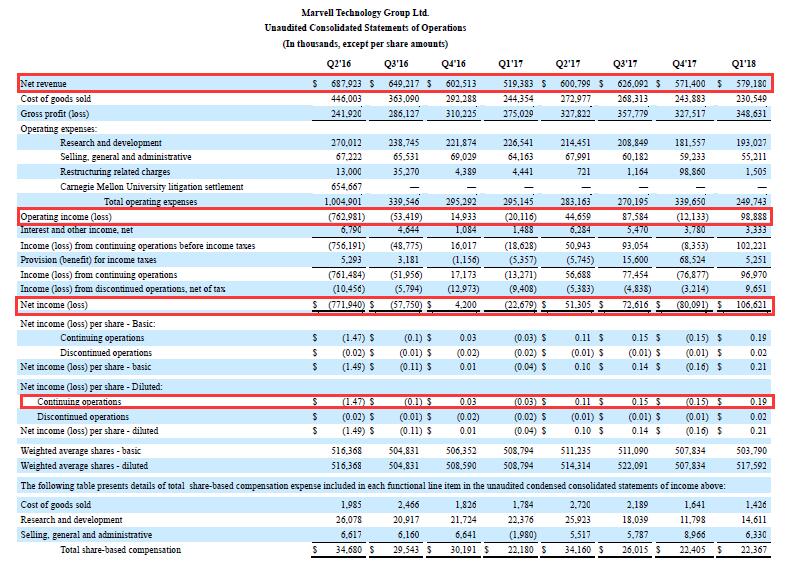Click "Net income (loss) per share - Diluted:" heading
The width and height of the screenshot is (786, 569).
[x=91, y=388]
